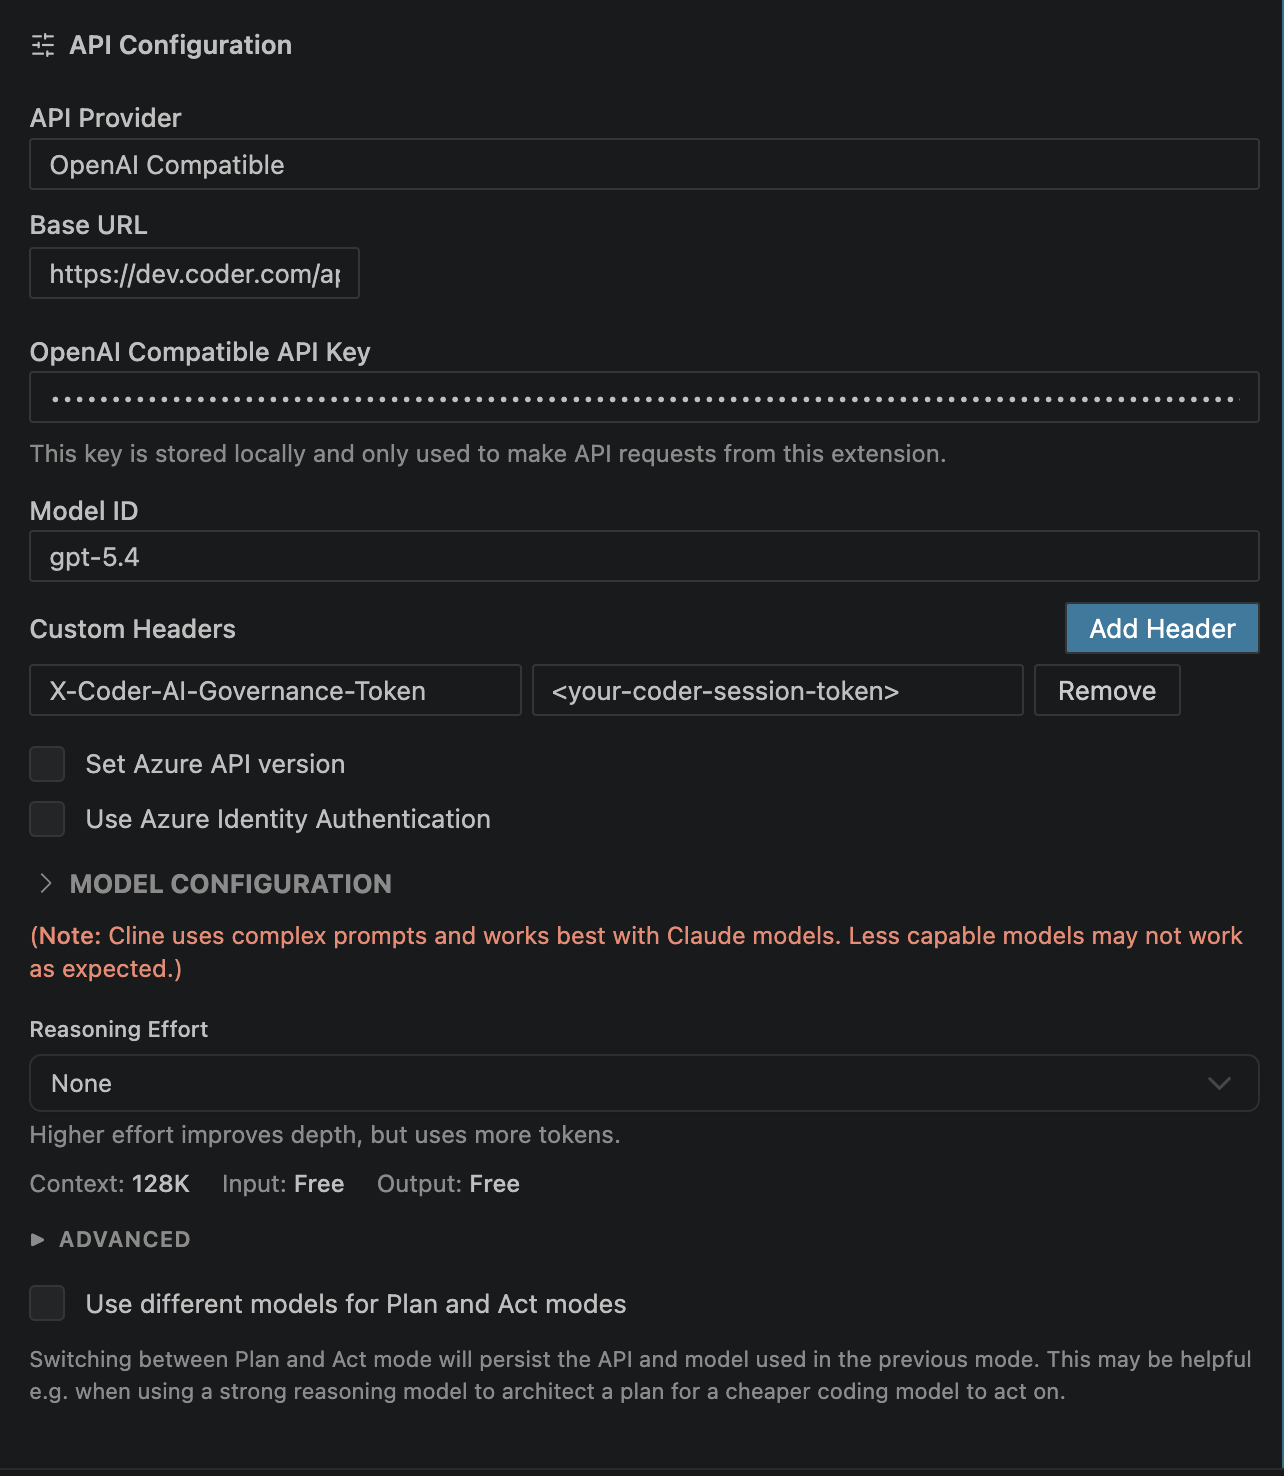1284x1476 pixels.
Task: Open the Reasoning Effort chevron icon
Action: pyautogui.click(x=1218, y=1083)
